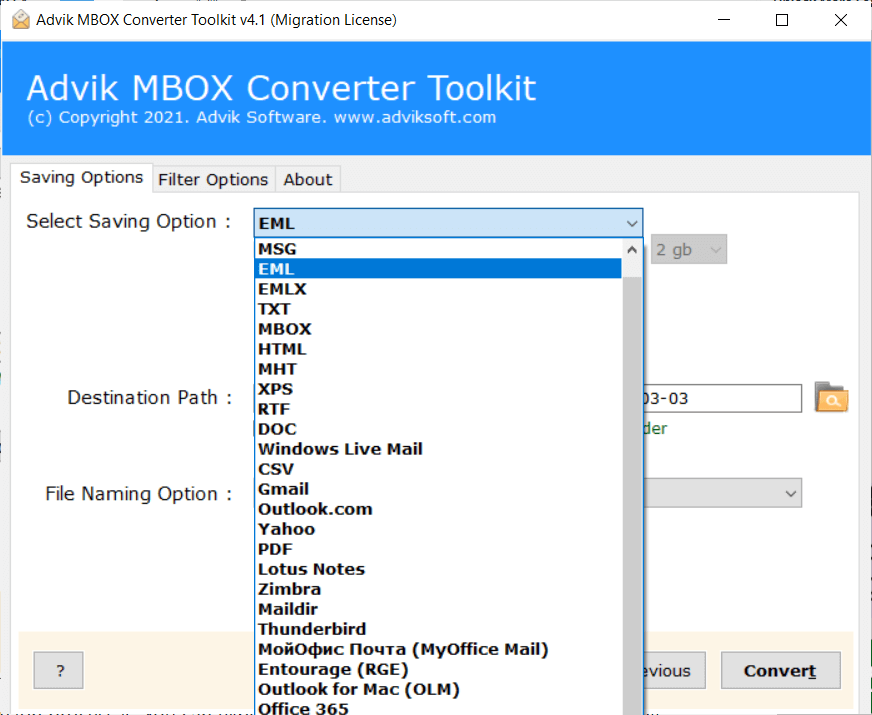Switch to the Saving Options tab

pyautogui.click(x=81, y=177)
